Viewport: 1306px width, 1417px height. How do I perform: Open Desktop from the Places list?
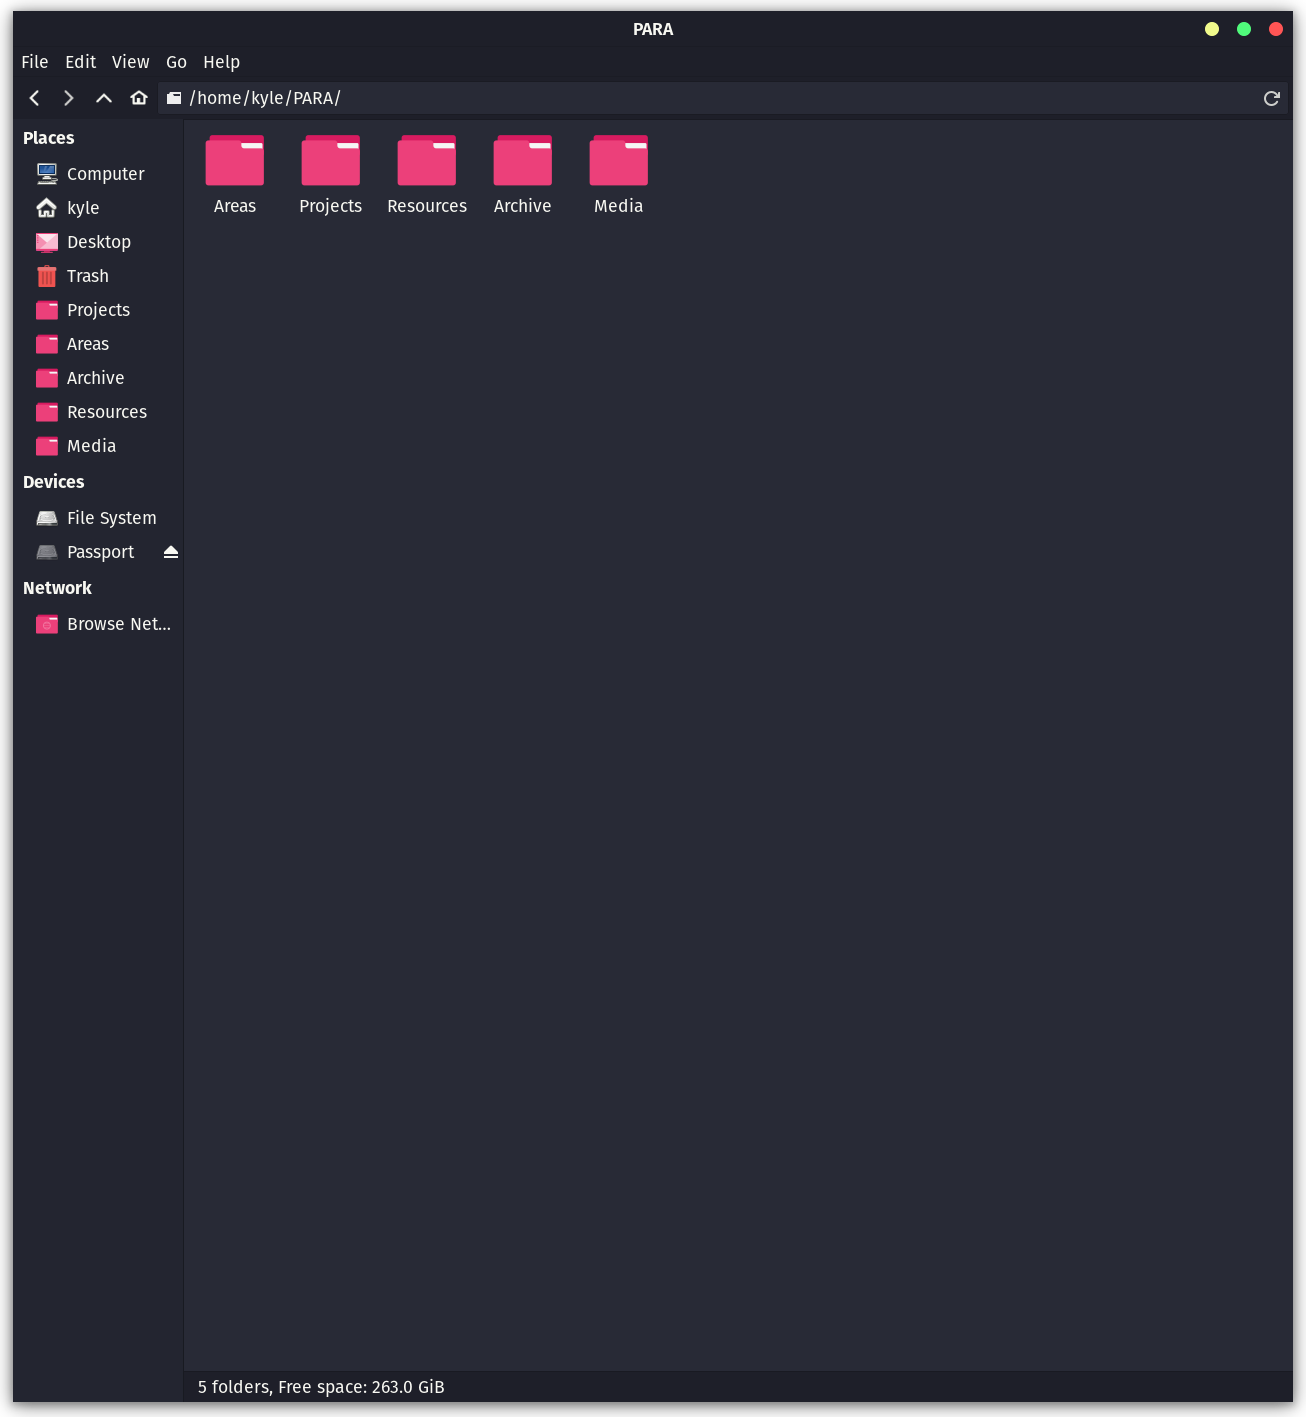pos(98,242)
